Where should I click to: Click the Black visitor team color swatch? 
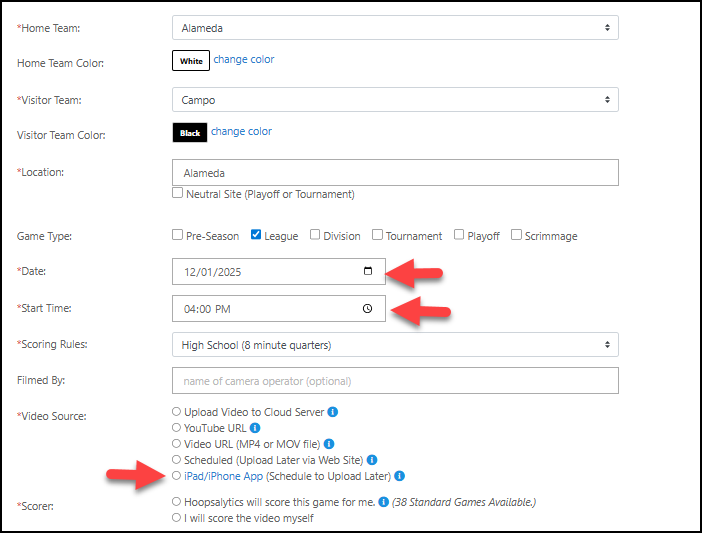[190, 133]
